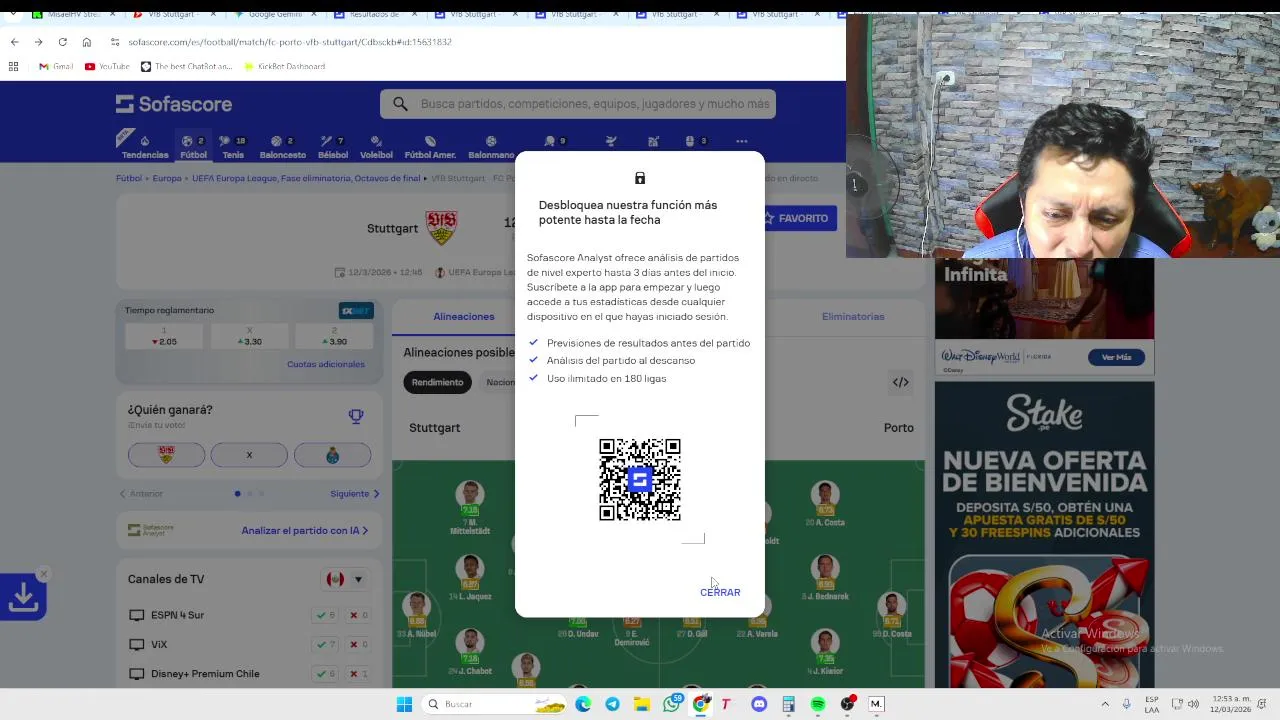Viewport: 1280px width, 720px height.
Task: Open the YouTube bookmark
Action: (x=107, y=66)
